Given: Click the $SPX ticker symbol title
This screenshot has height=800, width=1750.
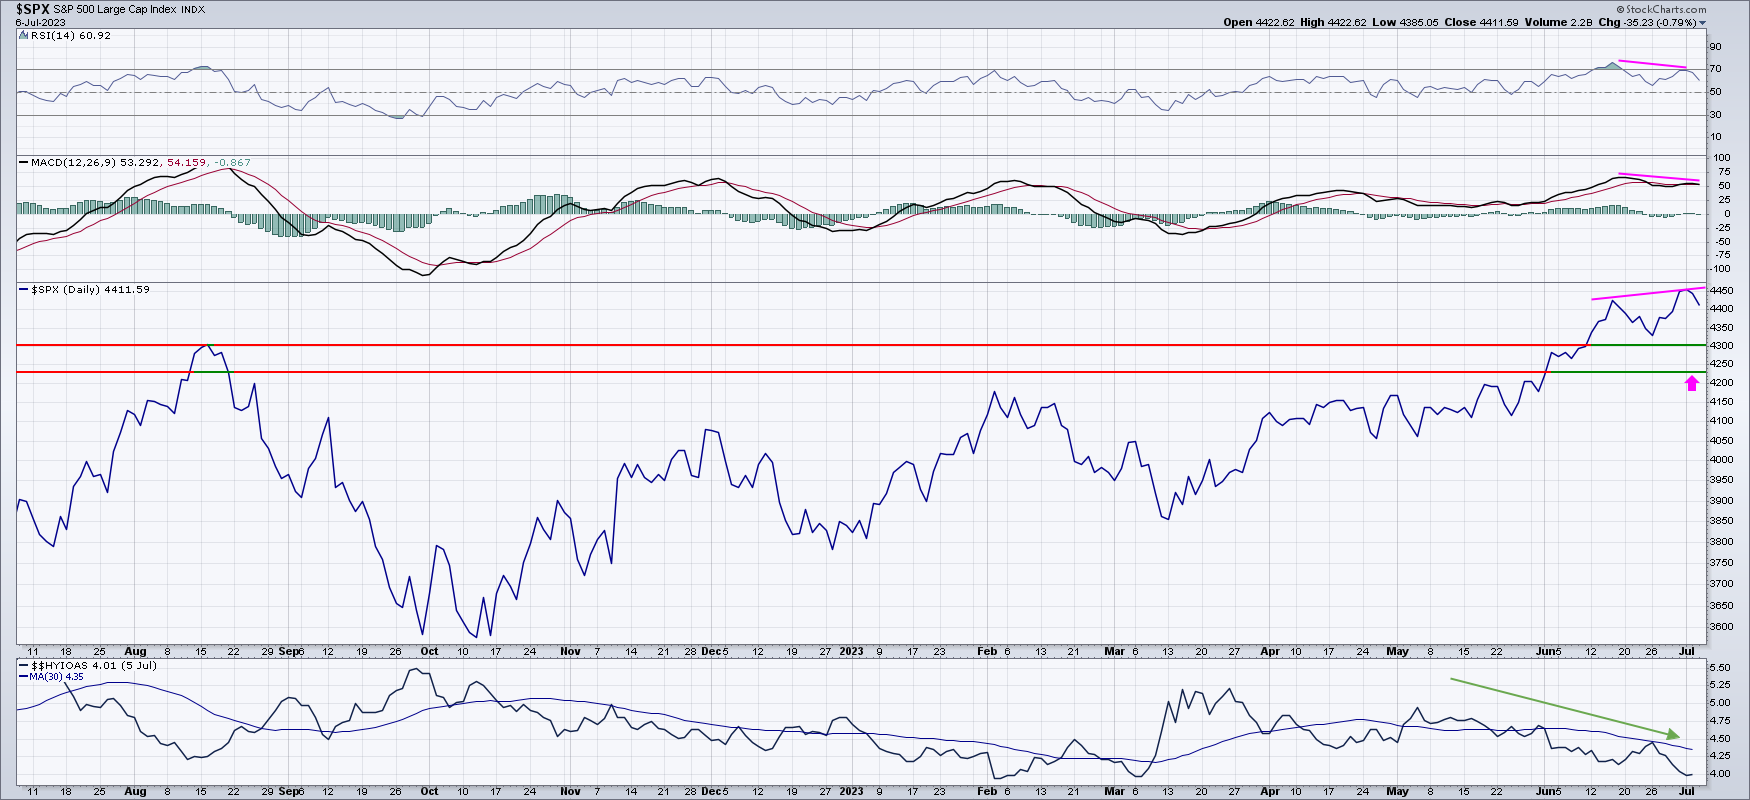Looking at the screenshot, I should pos(32,9).
